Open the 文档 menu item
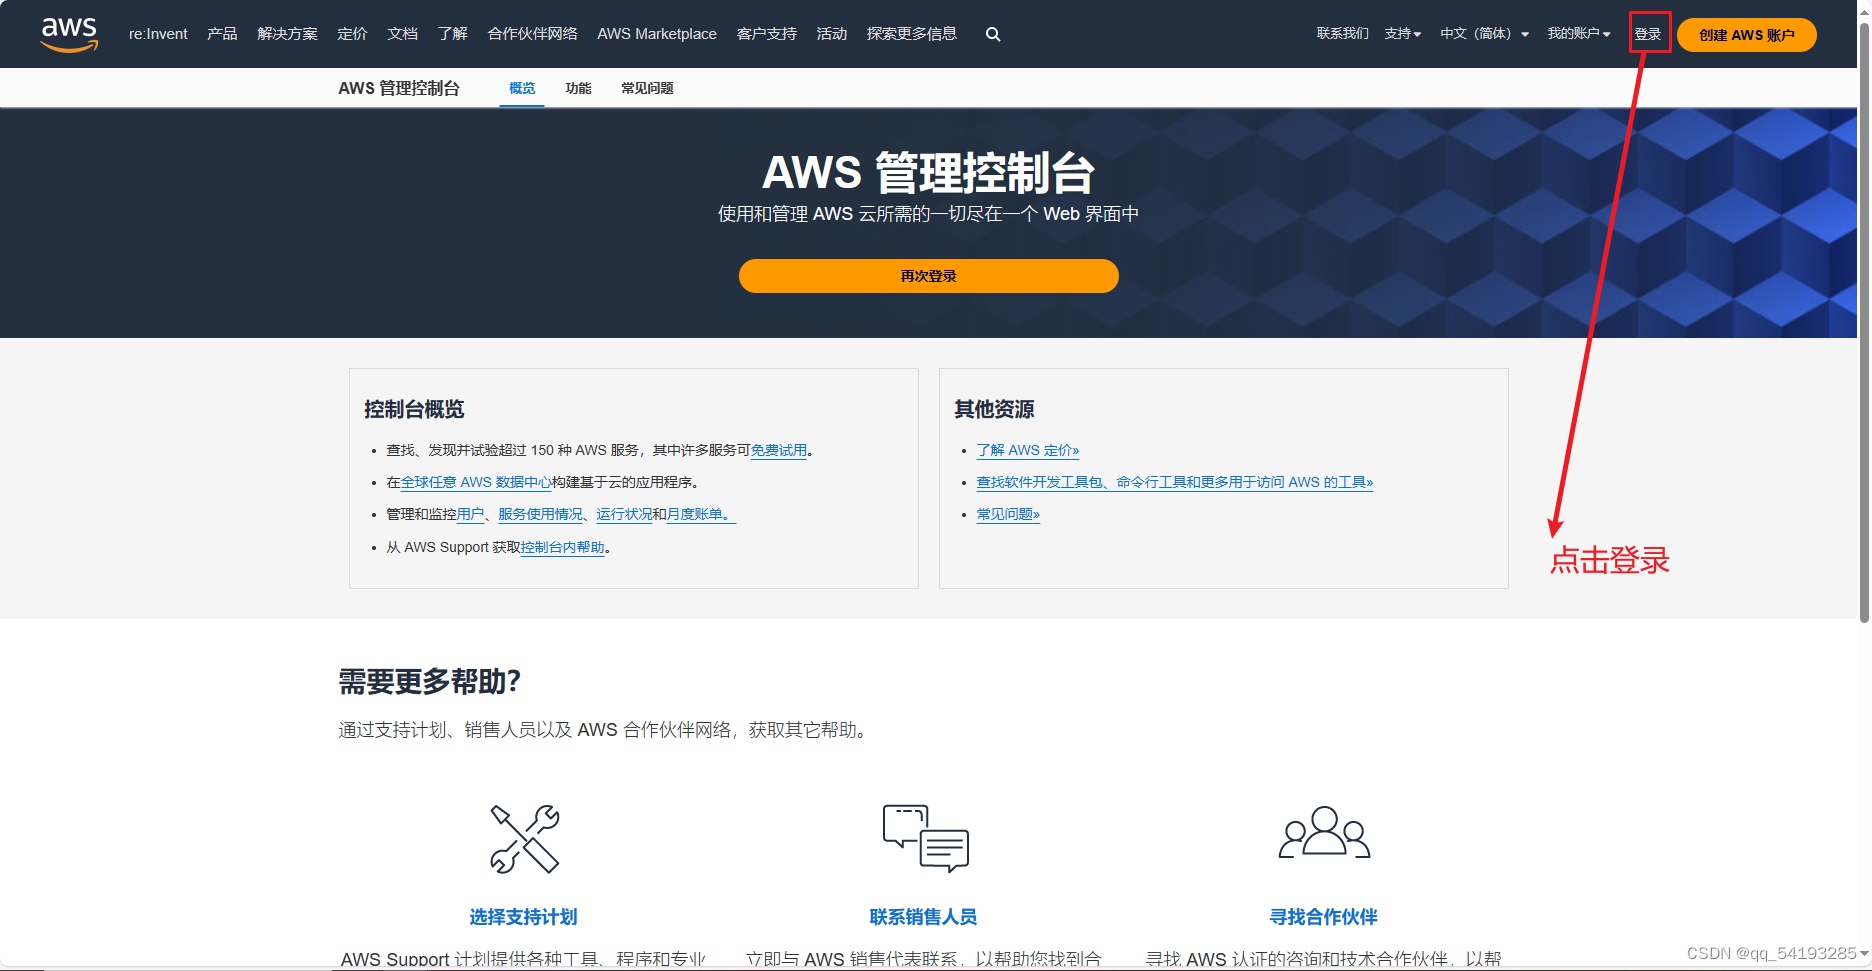 coord(402,34)
